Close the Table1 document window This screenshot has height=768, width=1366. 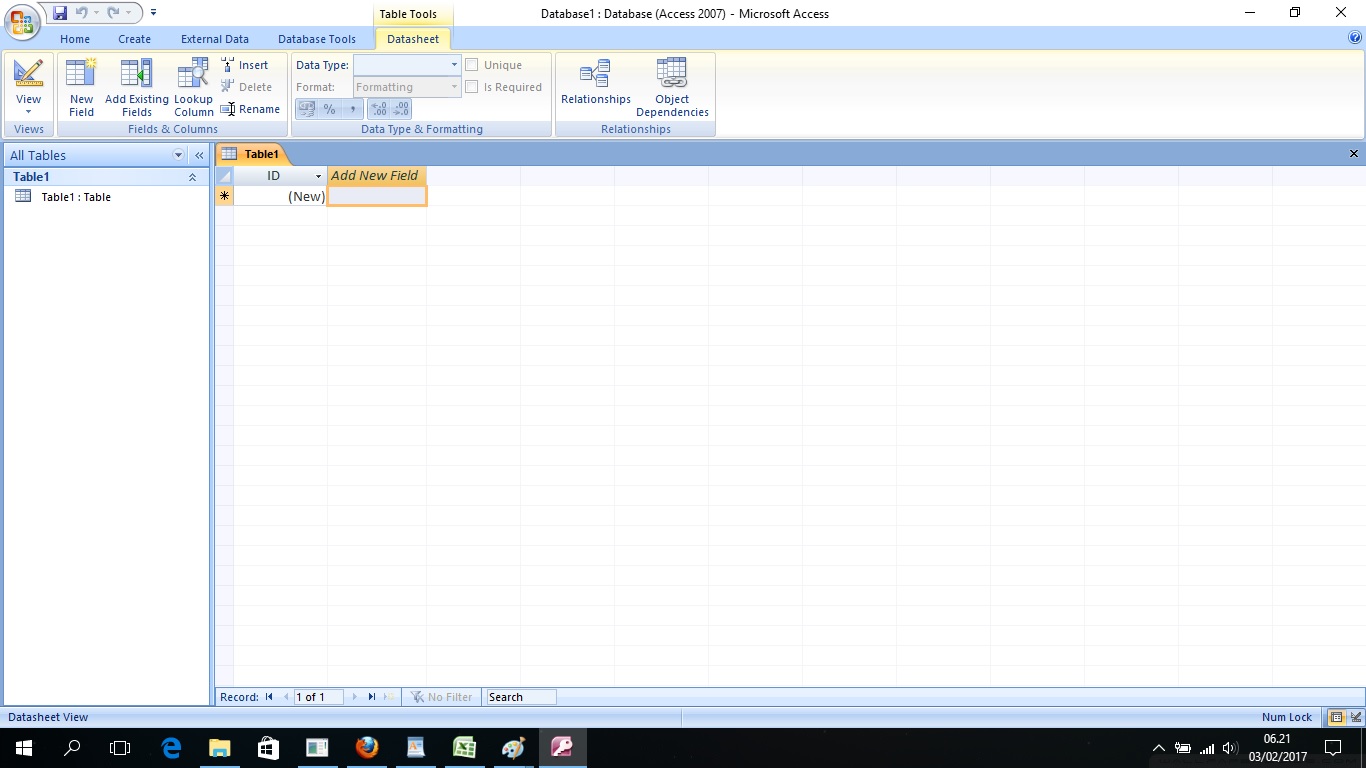(x=1354, y=154)
